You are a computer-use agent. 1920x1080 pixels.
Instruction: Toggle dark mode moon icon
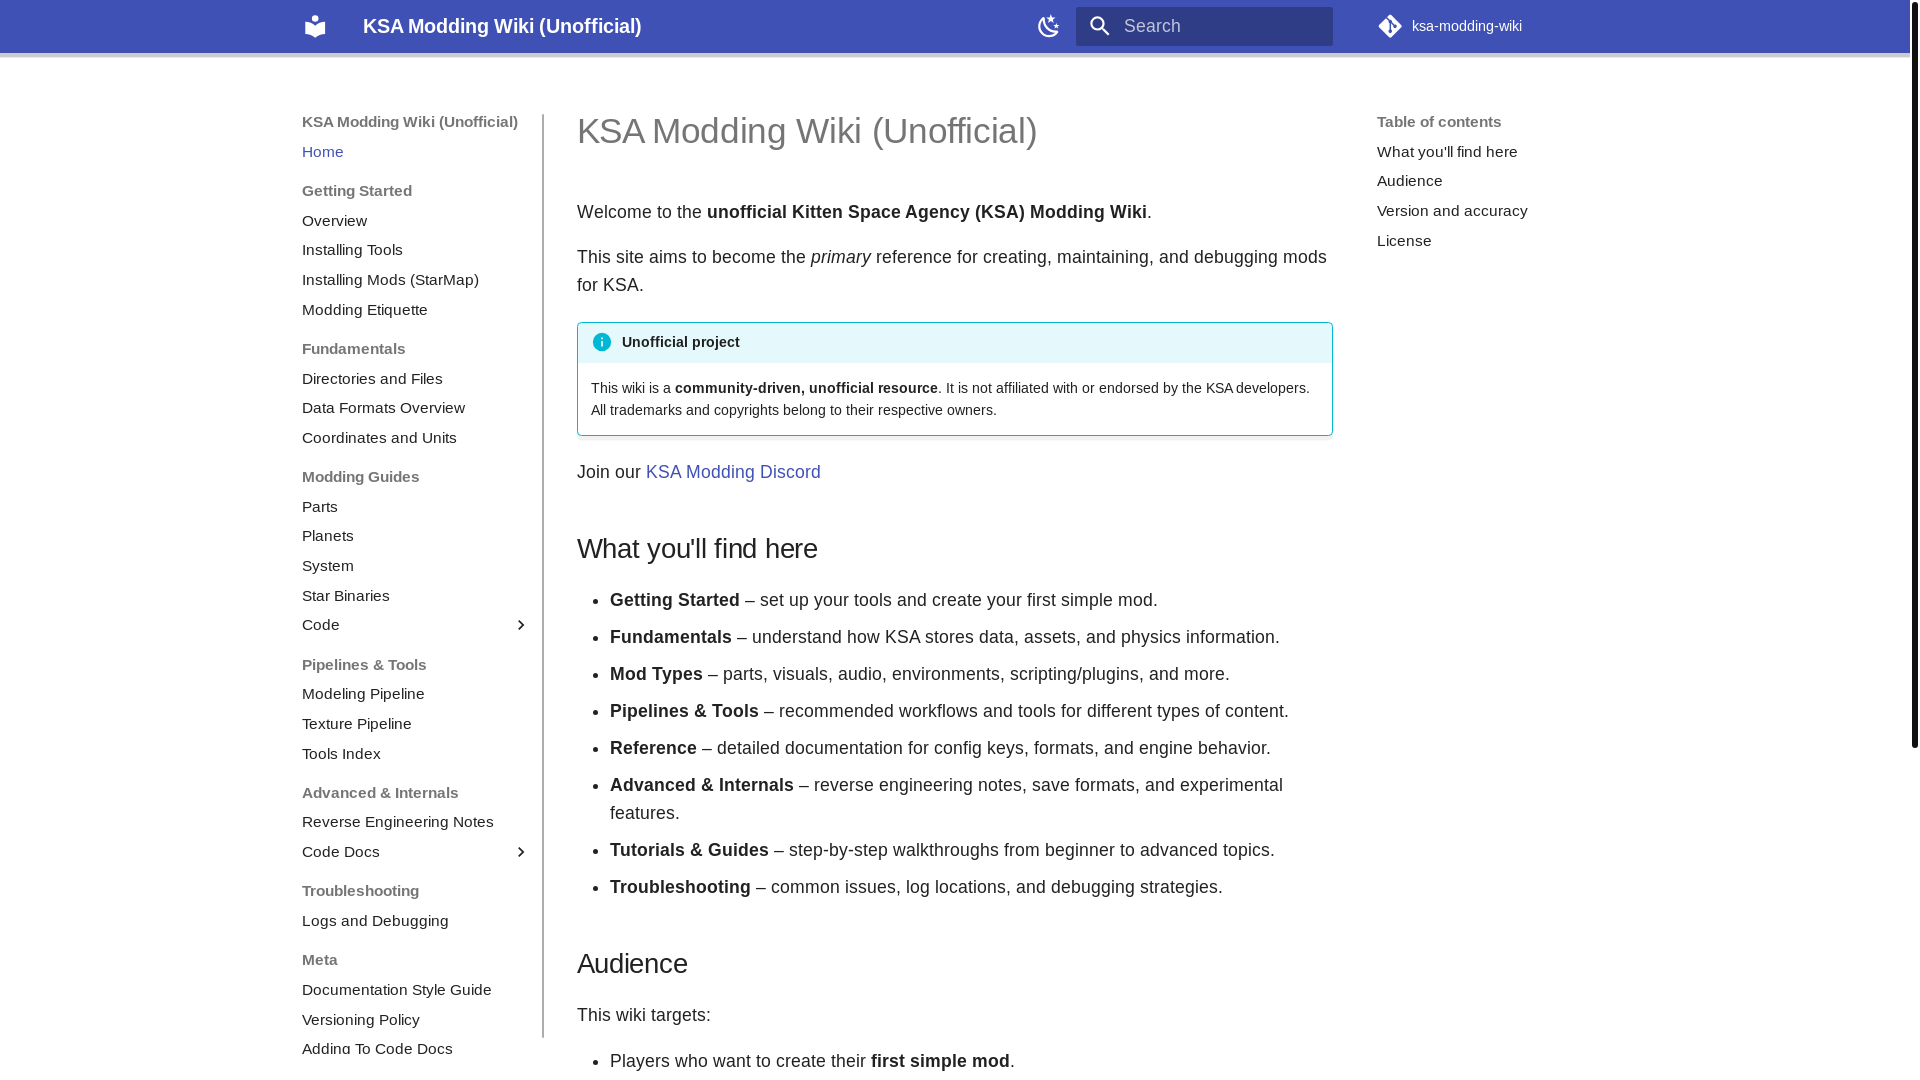click(x=1048, y=26)
